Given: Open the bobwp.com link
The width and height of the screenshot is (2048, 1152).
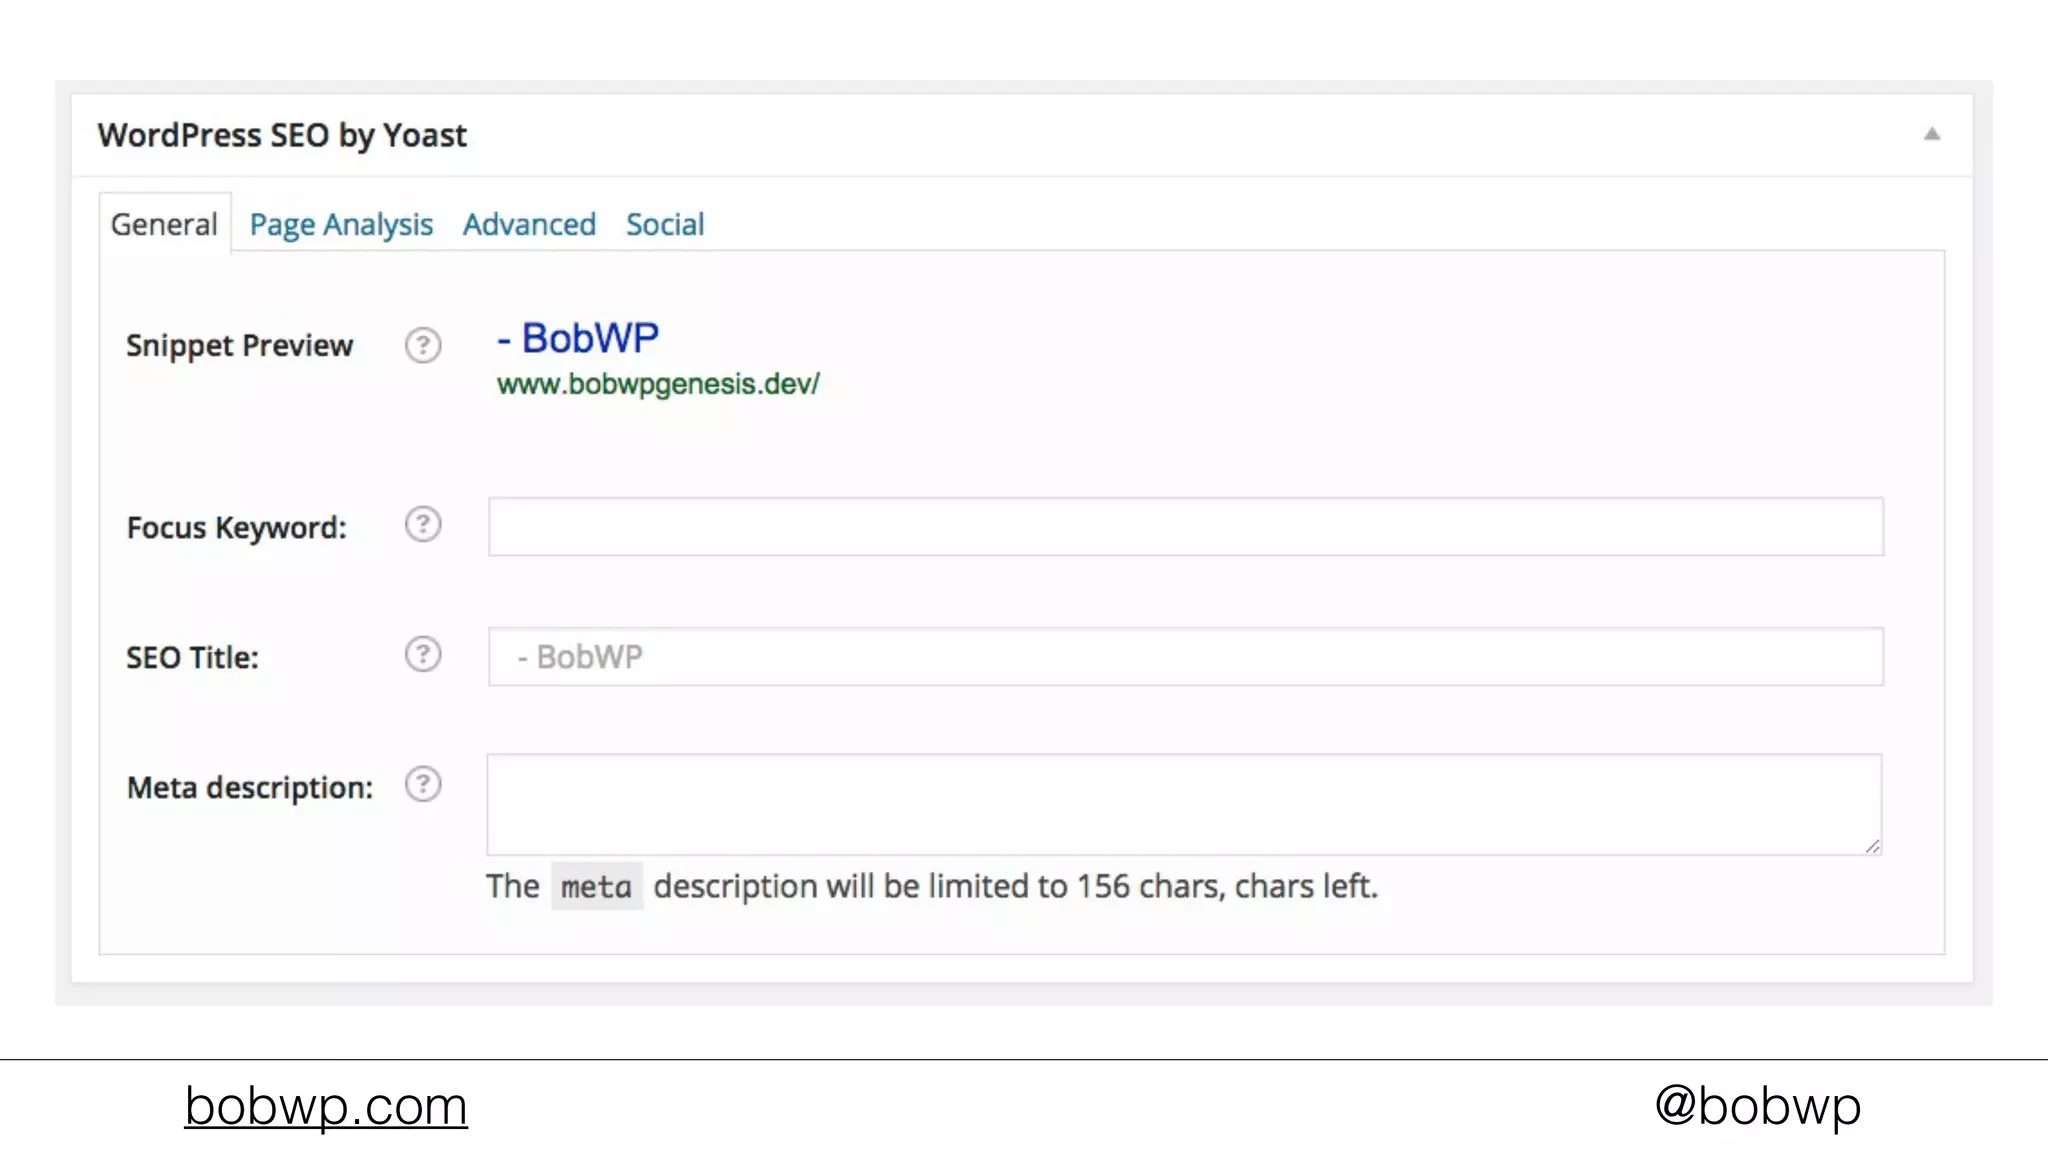Looking at the screenshot, I should pos(326,1106).
